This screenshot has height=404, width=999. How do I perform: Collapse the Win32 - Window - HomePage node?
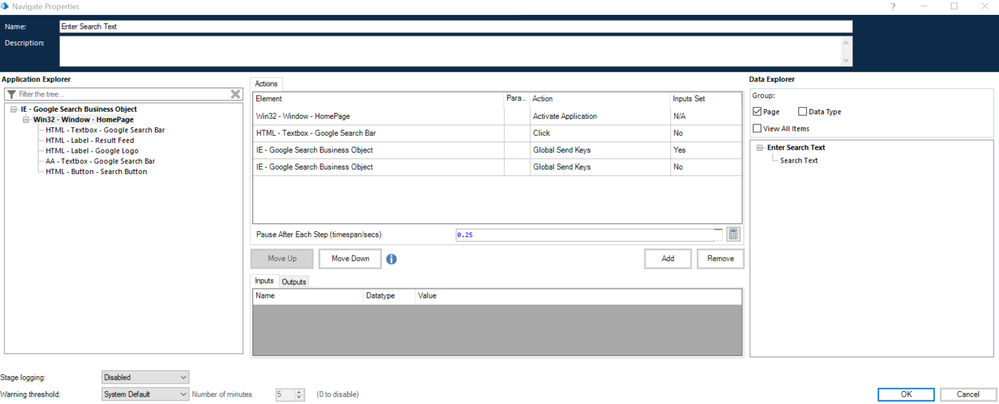(25, 120)
